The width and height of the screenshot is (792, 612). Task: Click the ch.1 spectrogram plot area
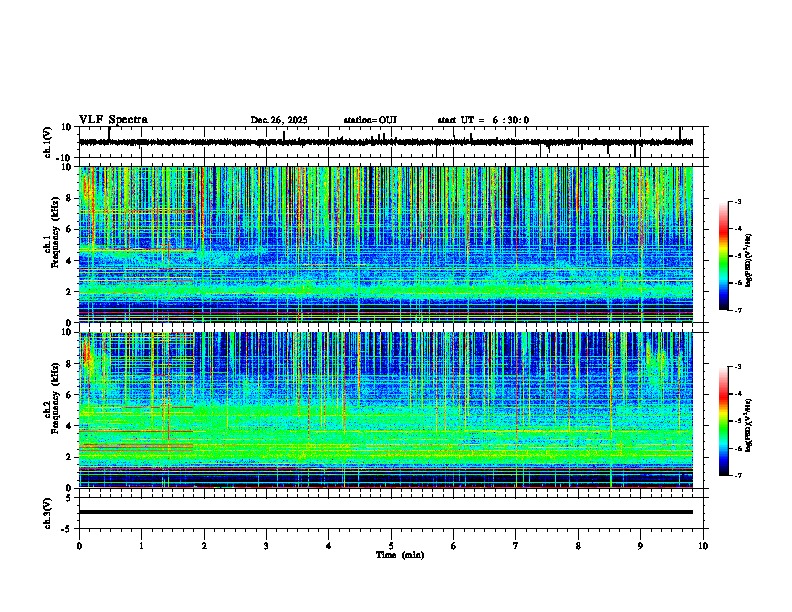pyautogui.click(x=385, y=244)
